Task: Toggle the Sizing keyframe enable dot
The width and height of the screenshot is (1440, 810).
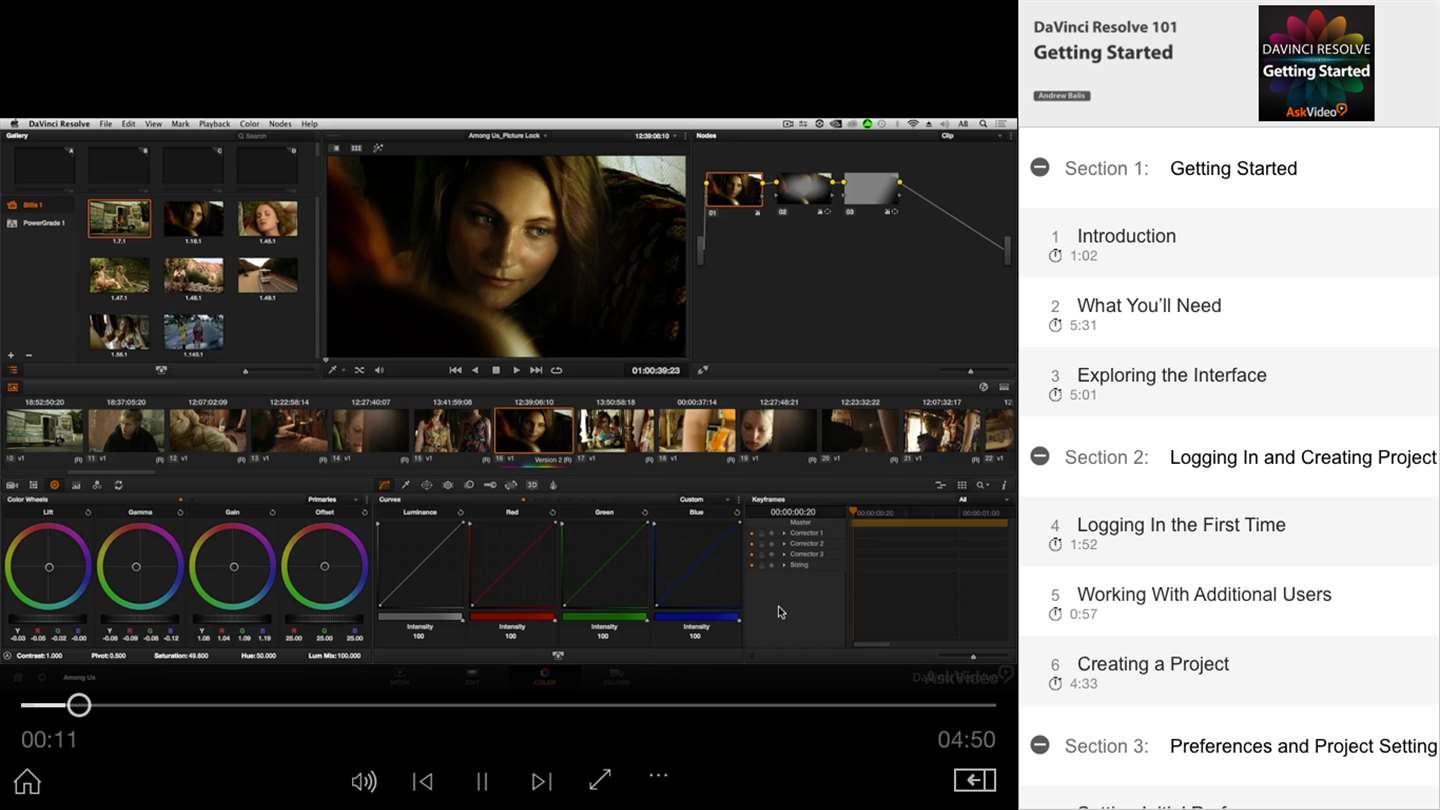Action: click(752, 565)
